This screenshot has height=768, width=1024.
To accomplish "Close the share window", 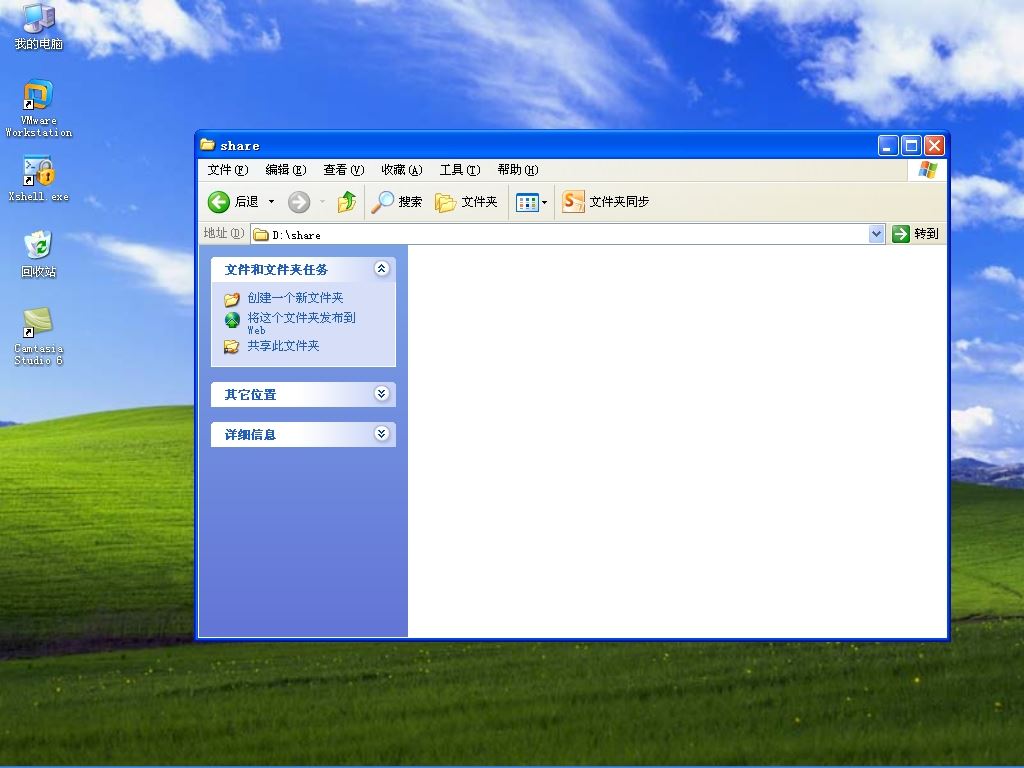I will [935, 146].
